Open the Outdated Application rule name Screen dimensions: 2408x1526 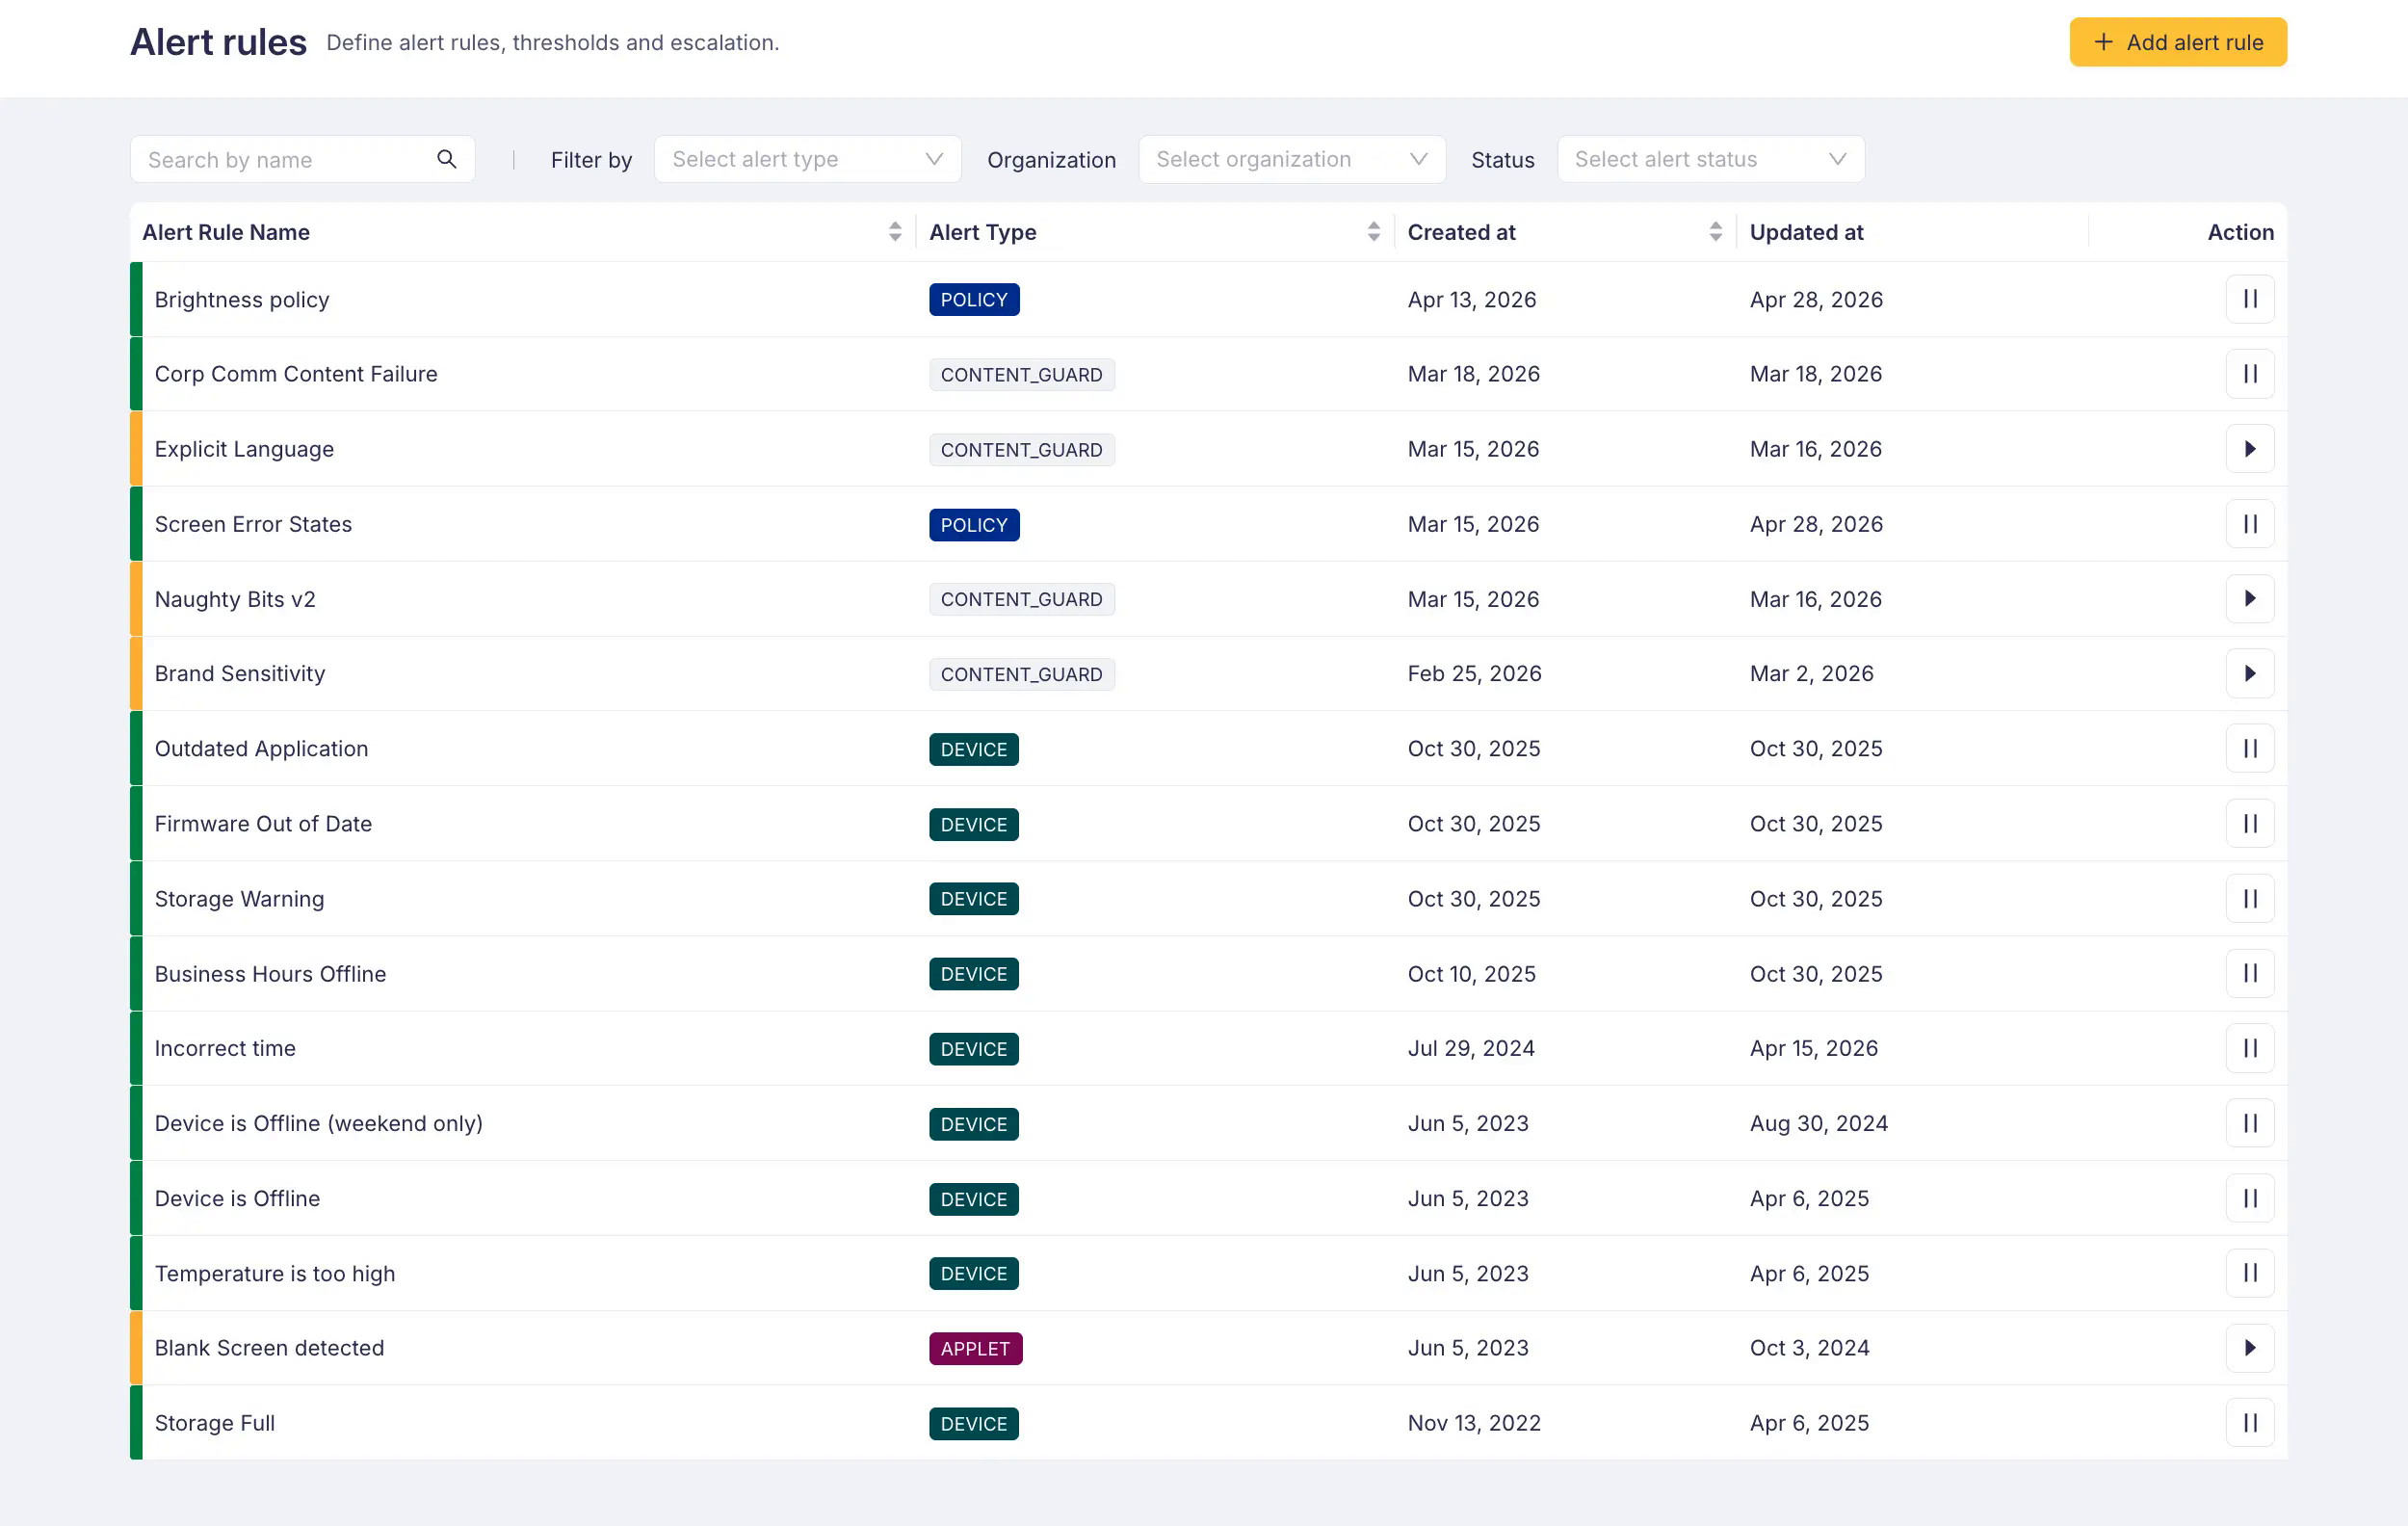coord(261,749)
